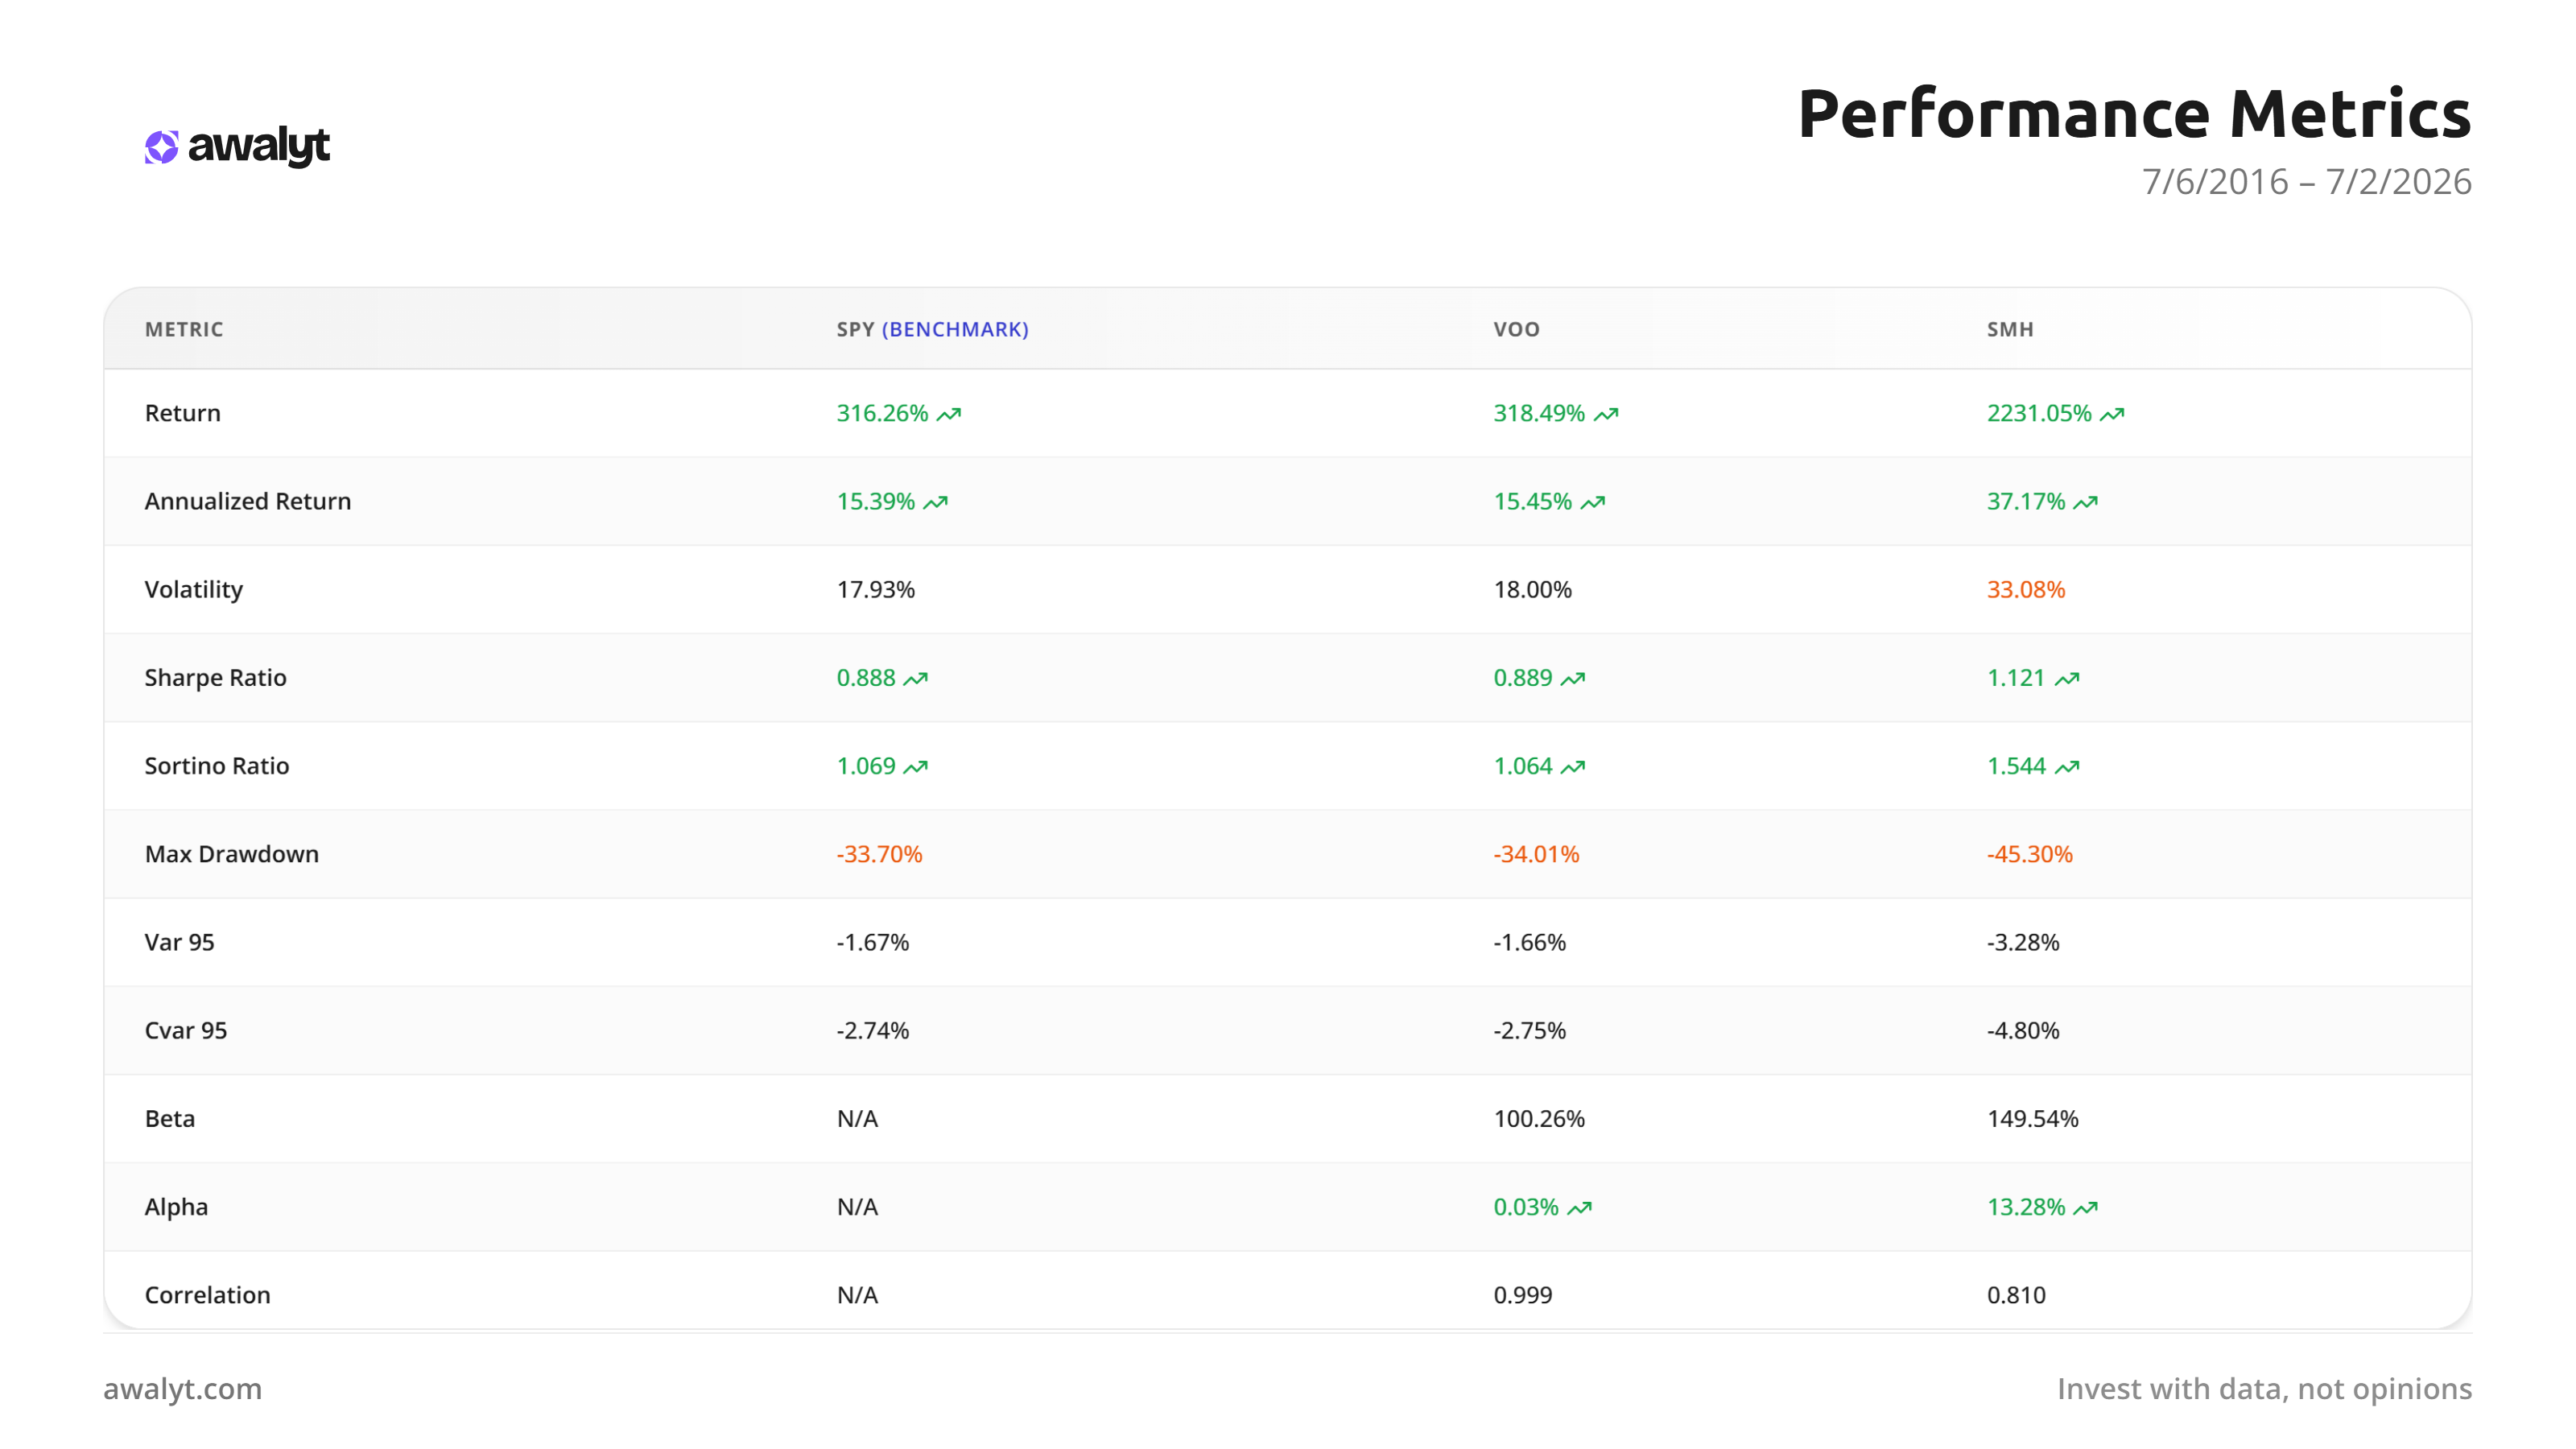
Task: Click the trend arrow beside VOO Annualized Return 15.45%
Action: (1593, 502)
